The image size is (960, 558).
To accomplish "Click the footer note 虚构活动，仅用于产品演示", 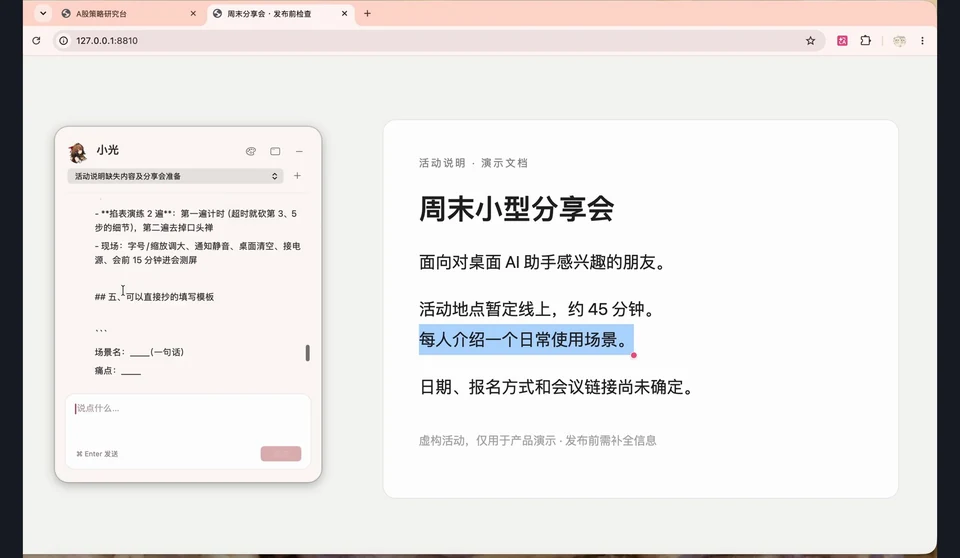I will tap(487, 440).
